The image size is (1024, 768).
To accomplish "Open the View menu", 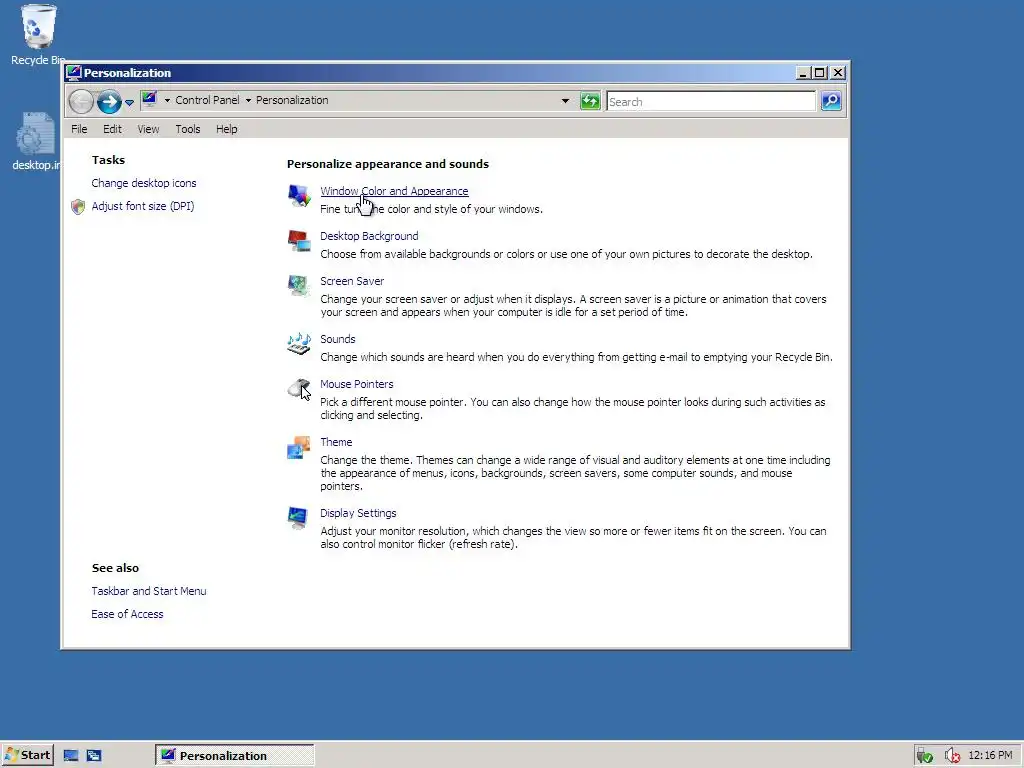I will click(x=148, y=129).
